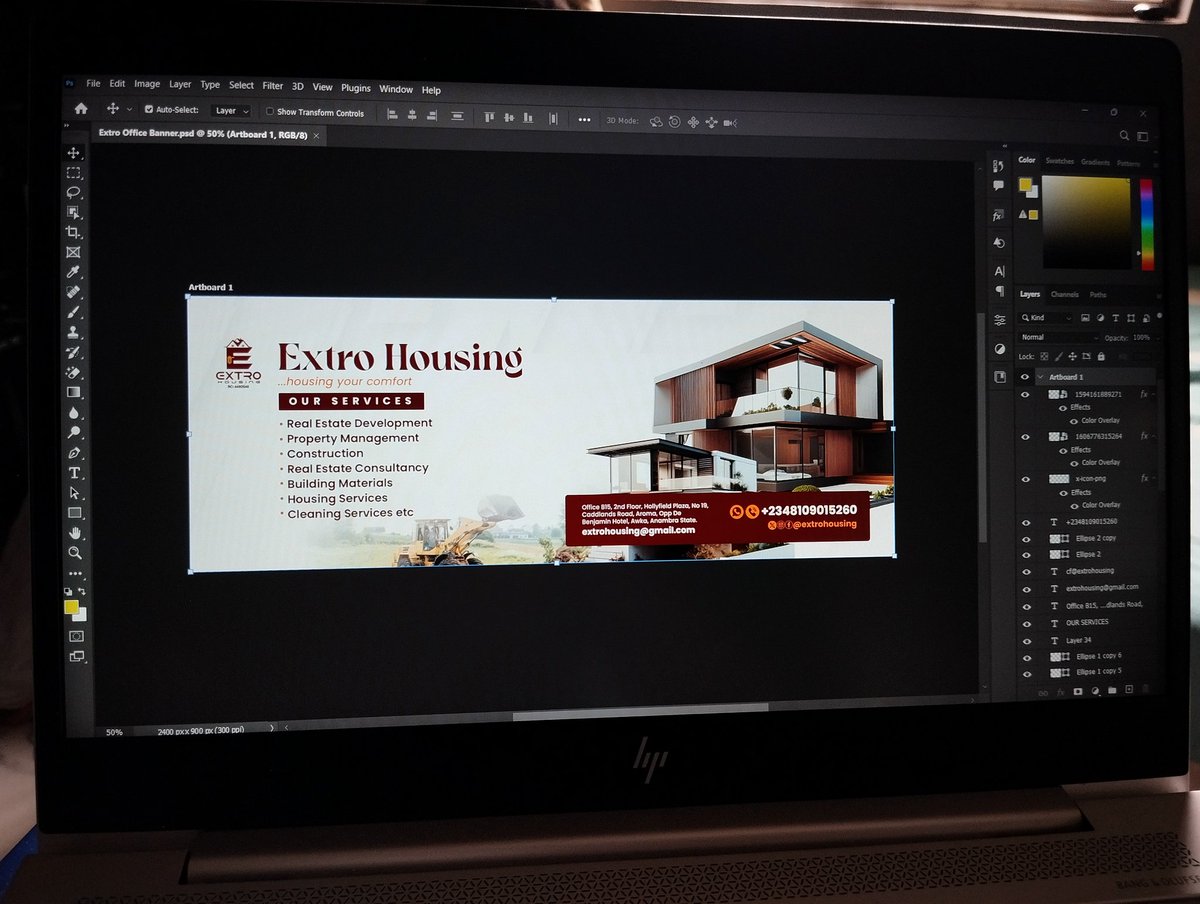Select the Path Selection tool
The image size is (1200, 904).
(x=74, y=493)
